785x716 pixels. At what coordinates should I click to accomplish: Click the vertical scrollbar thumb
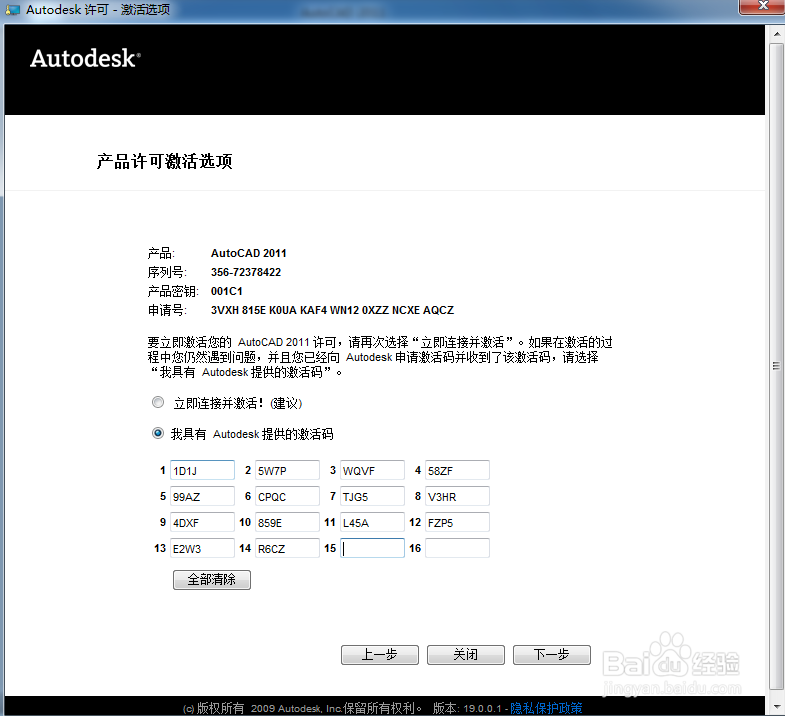776,366
